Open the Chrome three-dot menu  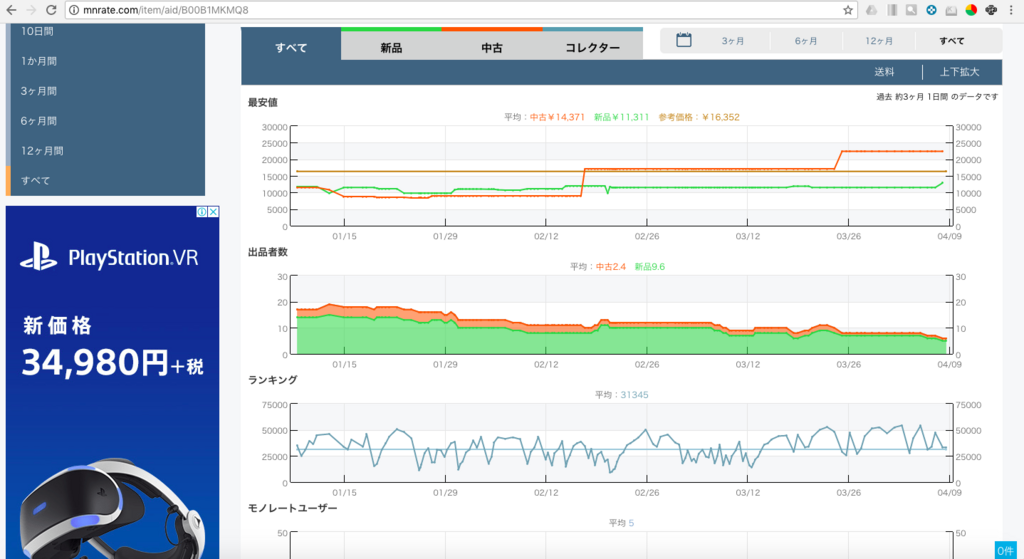click(x=1011, y=10)
